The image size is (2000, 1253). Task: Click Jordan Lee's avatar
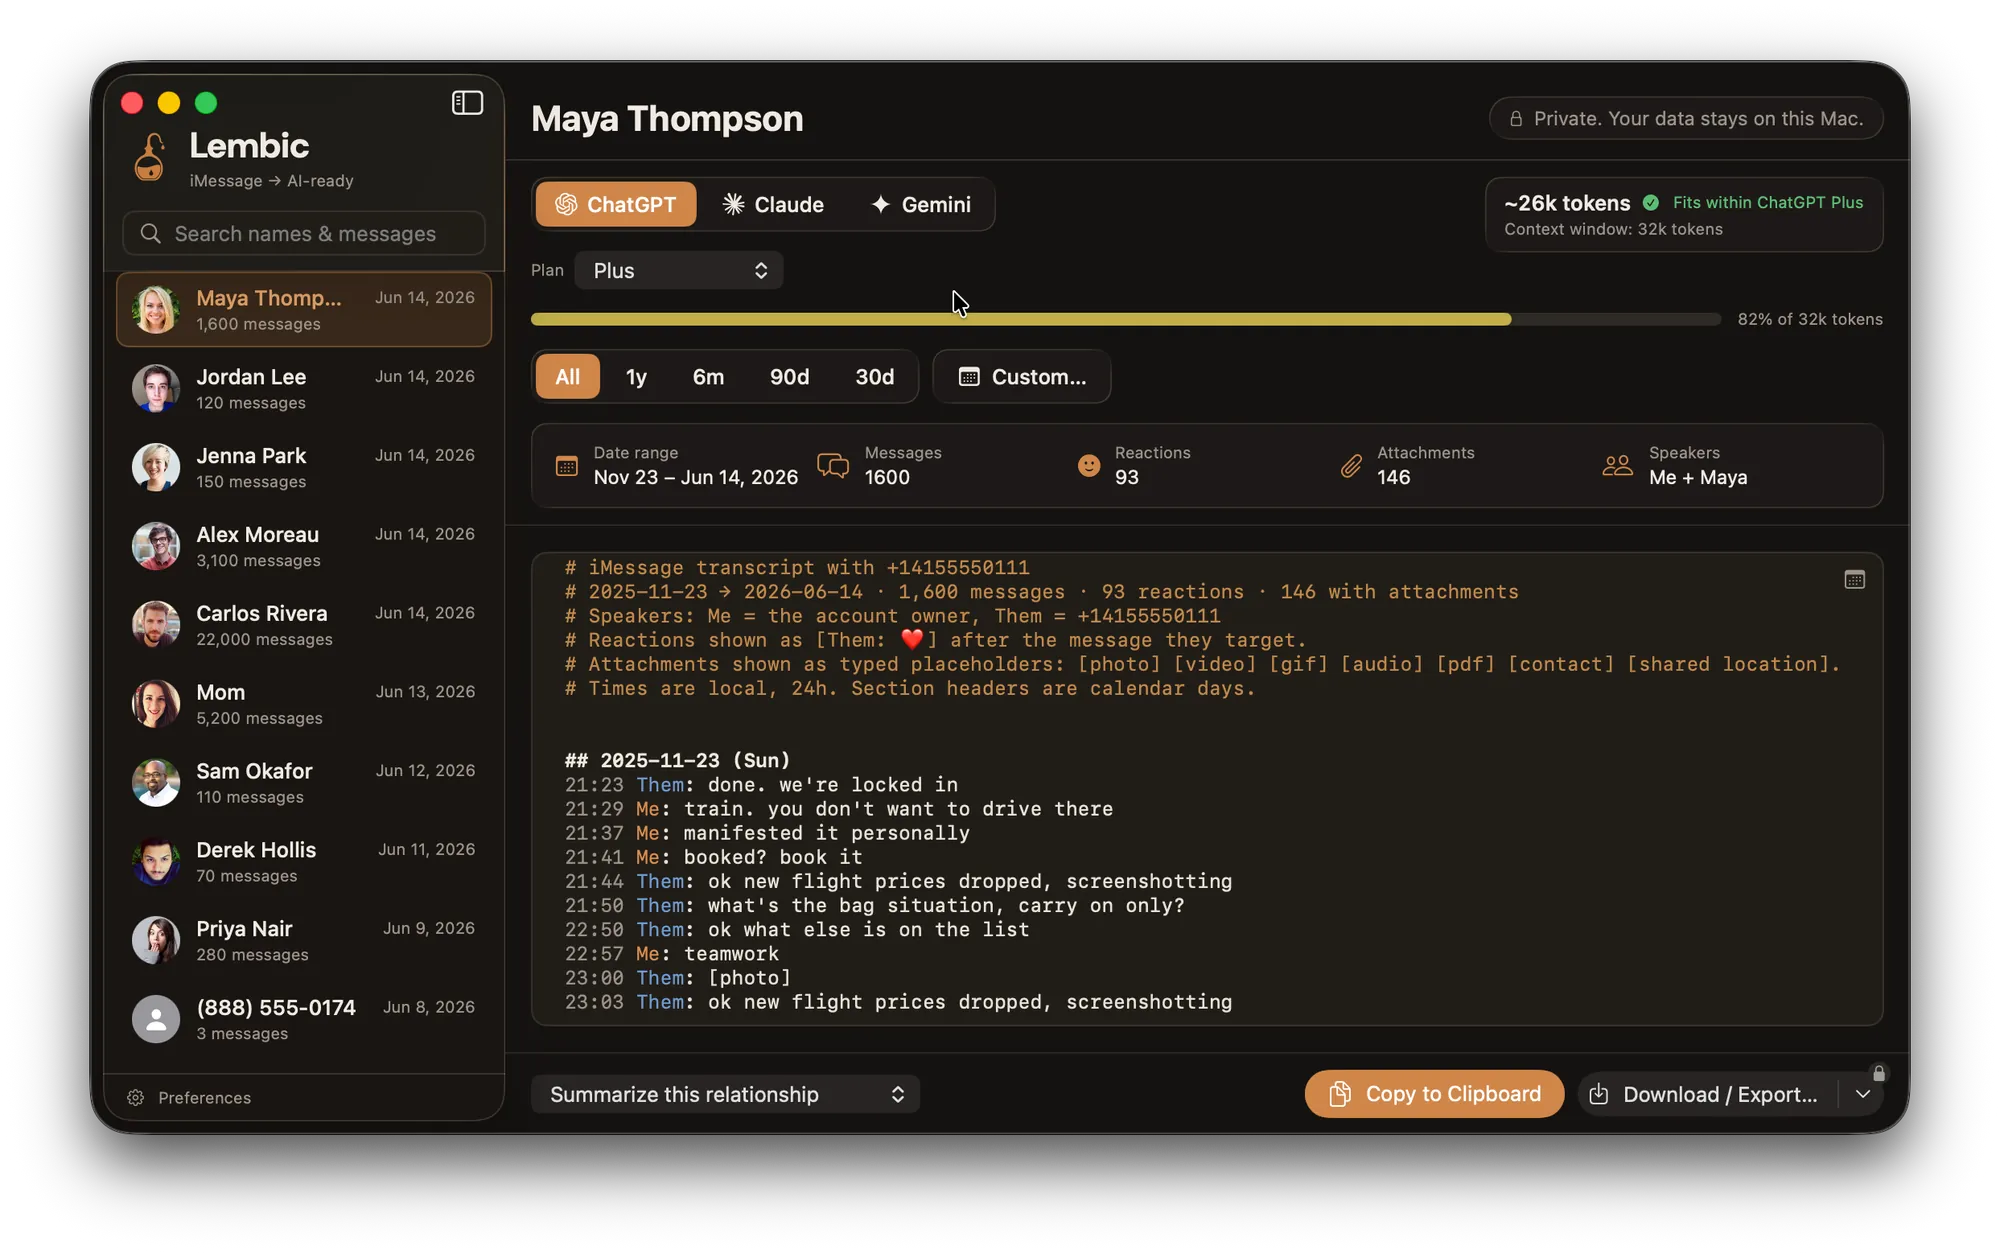[x=156, y=388]
